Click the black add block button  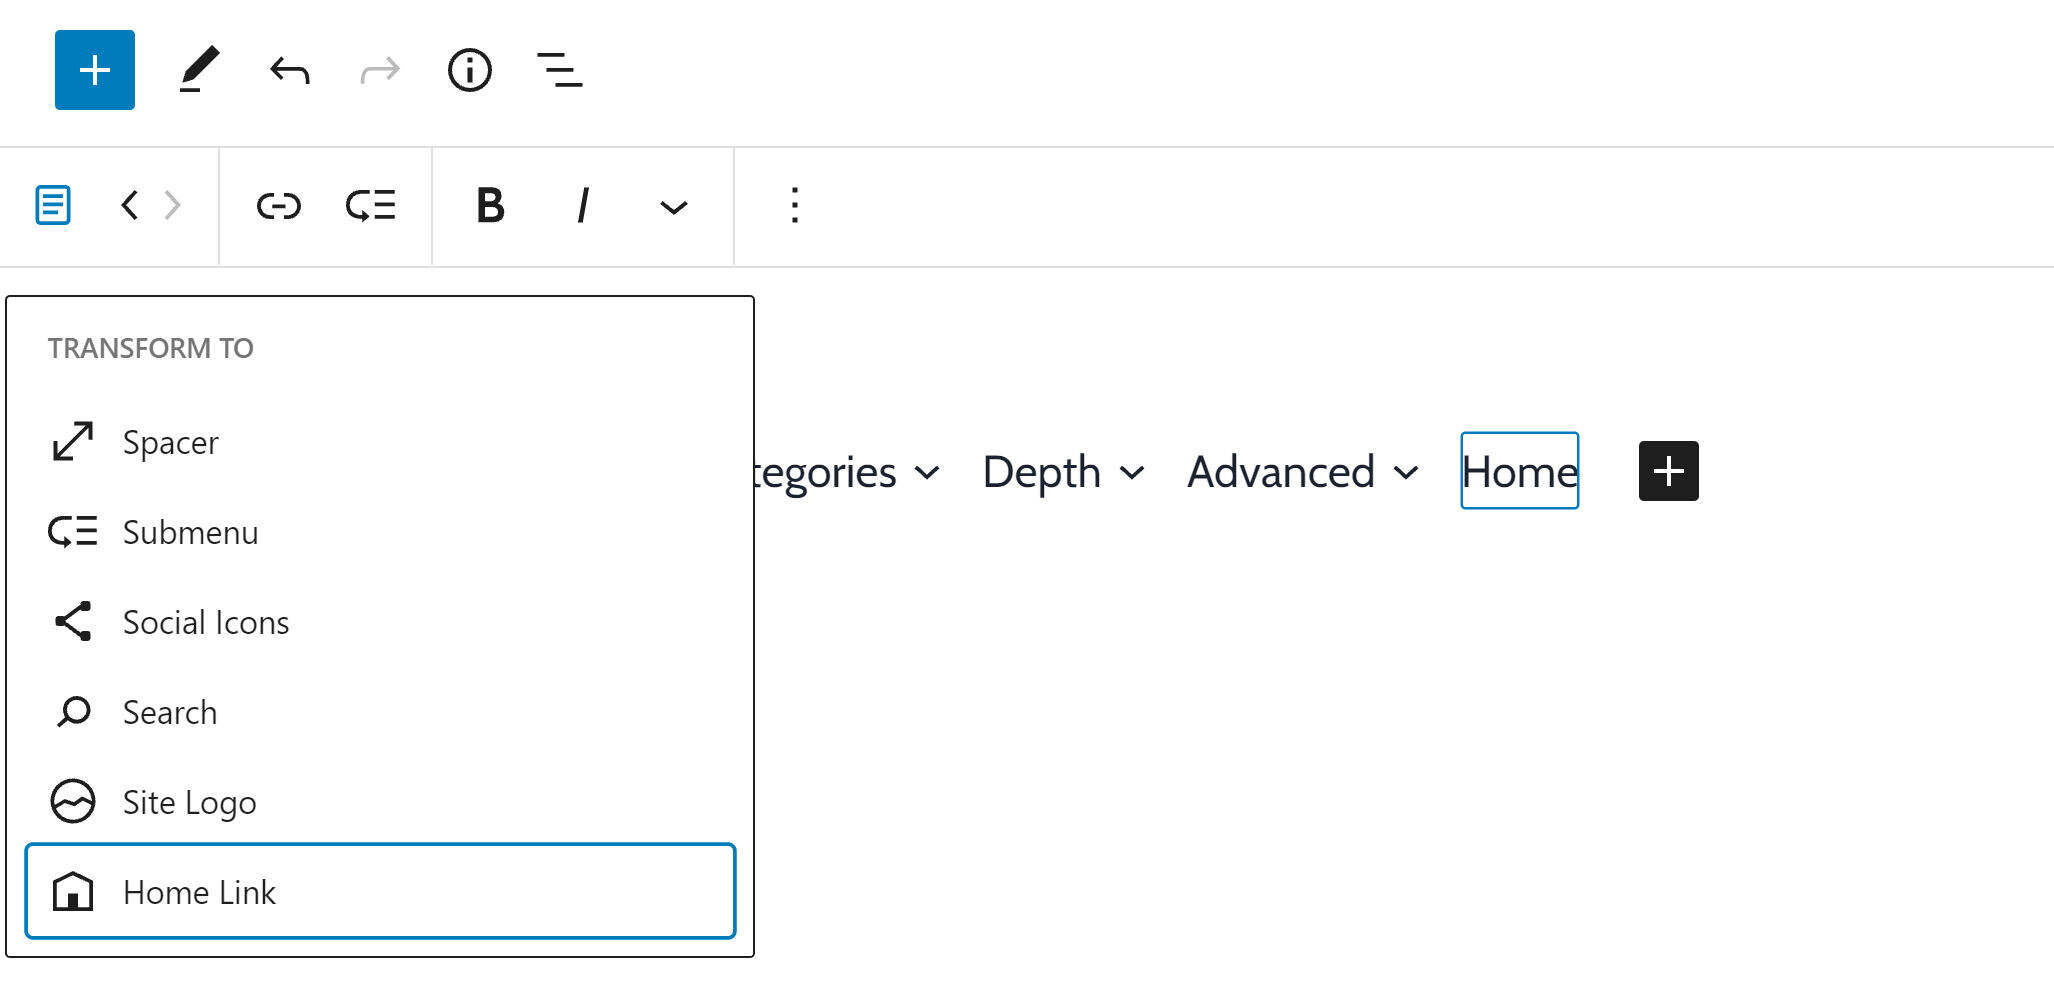(1668, 471)
